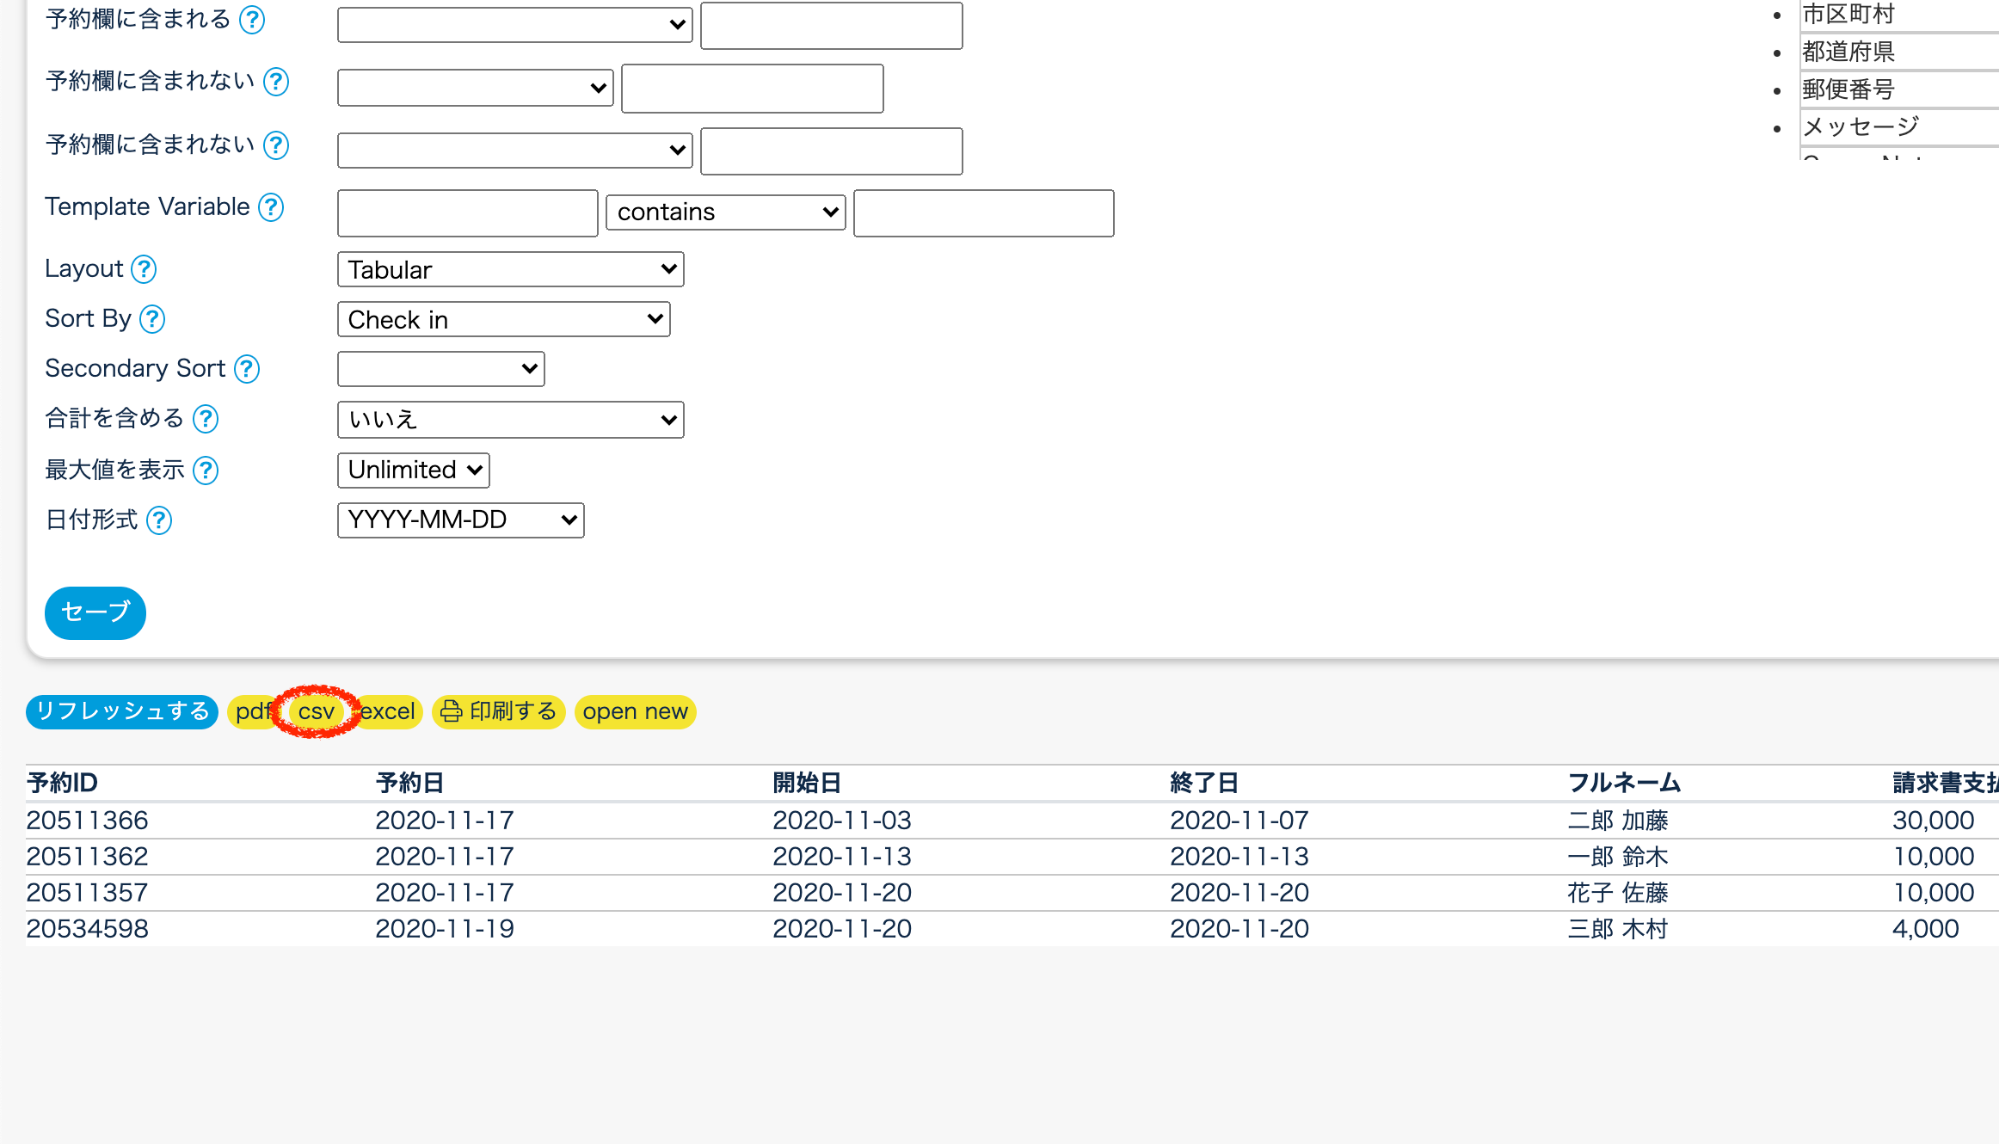The image size is (1999, 1145).
Task: Export report using csv button
Action: point(316,712)
